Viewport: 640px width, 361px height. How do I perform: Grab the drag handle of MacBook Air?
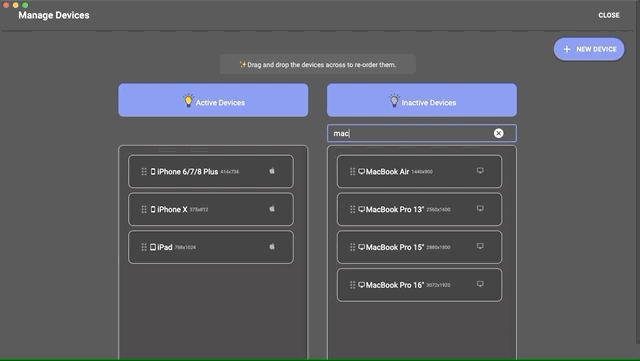click(x=352, y=172)
